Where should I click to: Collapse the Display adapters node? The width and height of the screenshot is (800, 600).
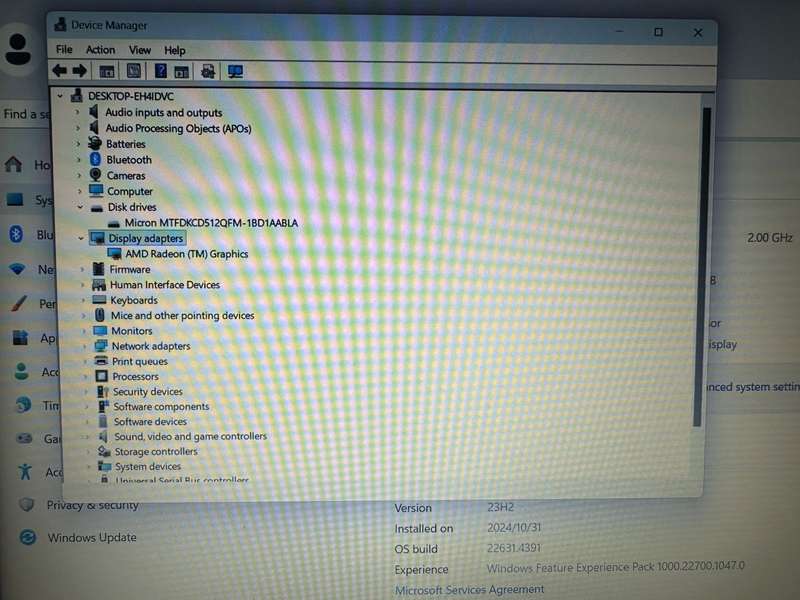(81, 238)
